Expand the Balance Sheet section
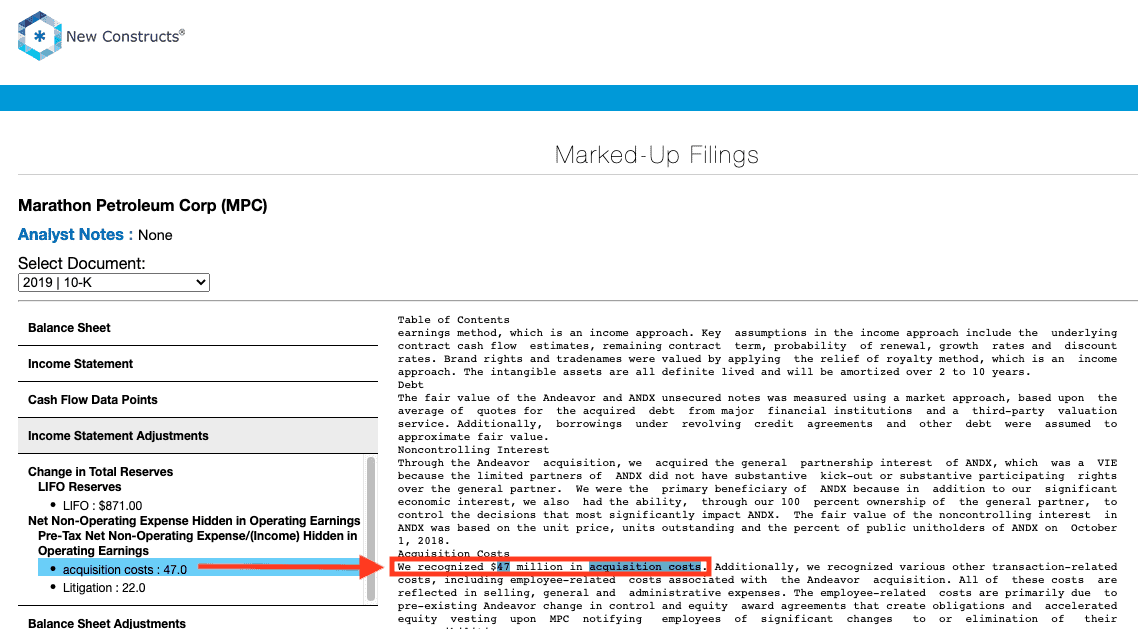The height and width of the screenshot is (629, 1138). pos(197,328)
